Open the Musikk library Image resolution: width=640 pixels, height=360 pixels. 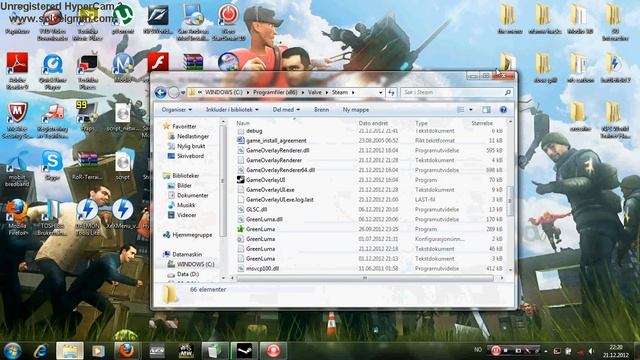186,205
